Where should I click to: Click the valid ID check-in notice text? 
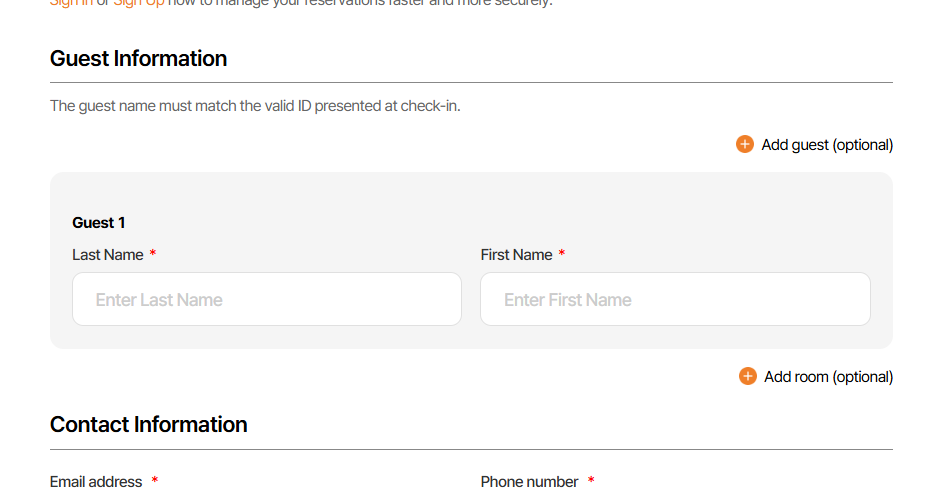(x=255, y=105)
